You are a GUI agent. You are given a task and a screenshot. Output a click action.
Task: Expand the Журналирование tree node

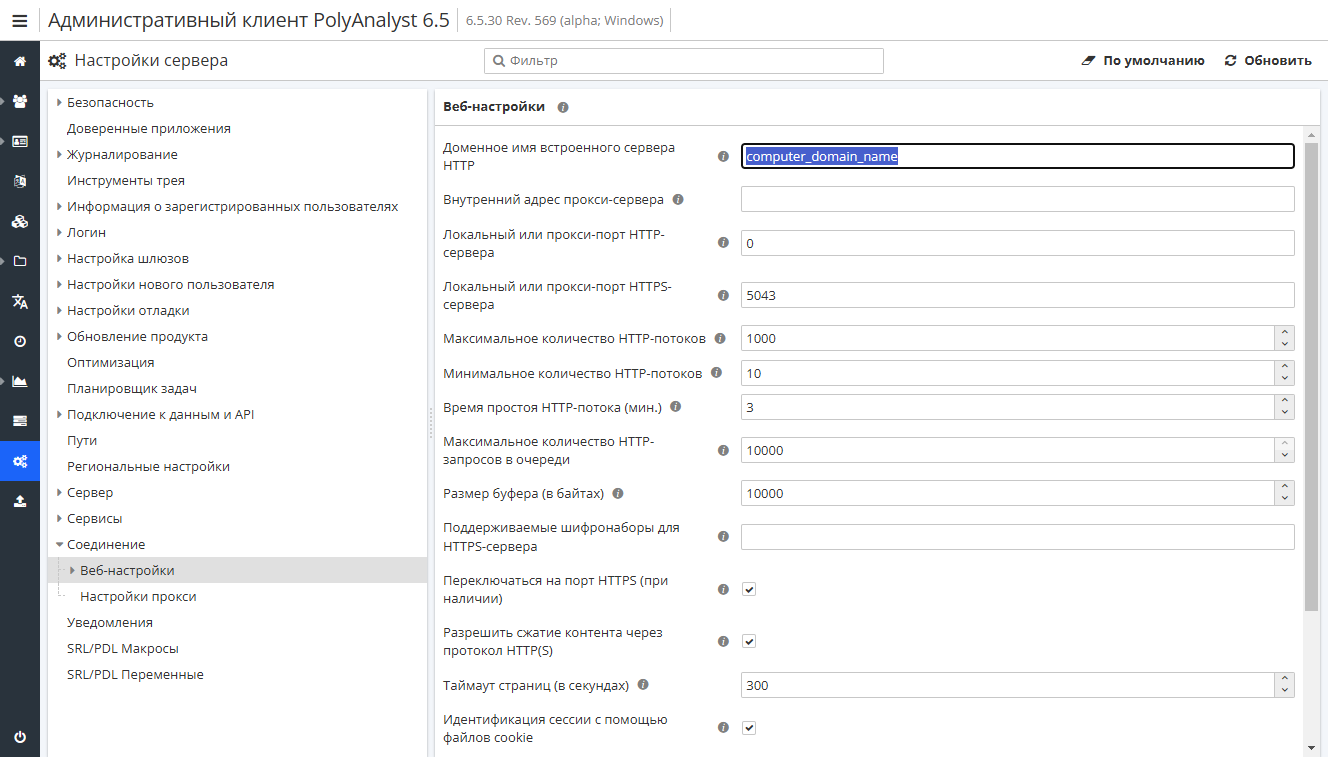(60, 154)
